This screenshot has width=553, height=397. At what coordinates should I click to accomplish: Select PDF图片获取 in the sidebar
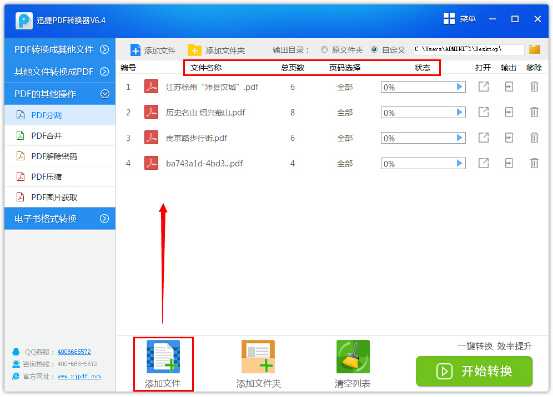pyautogui.click(x=60, y=197)
